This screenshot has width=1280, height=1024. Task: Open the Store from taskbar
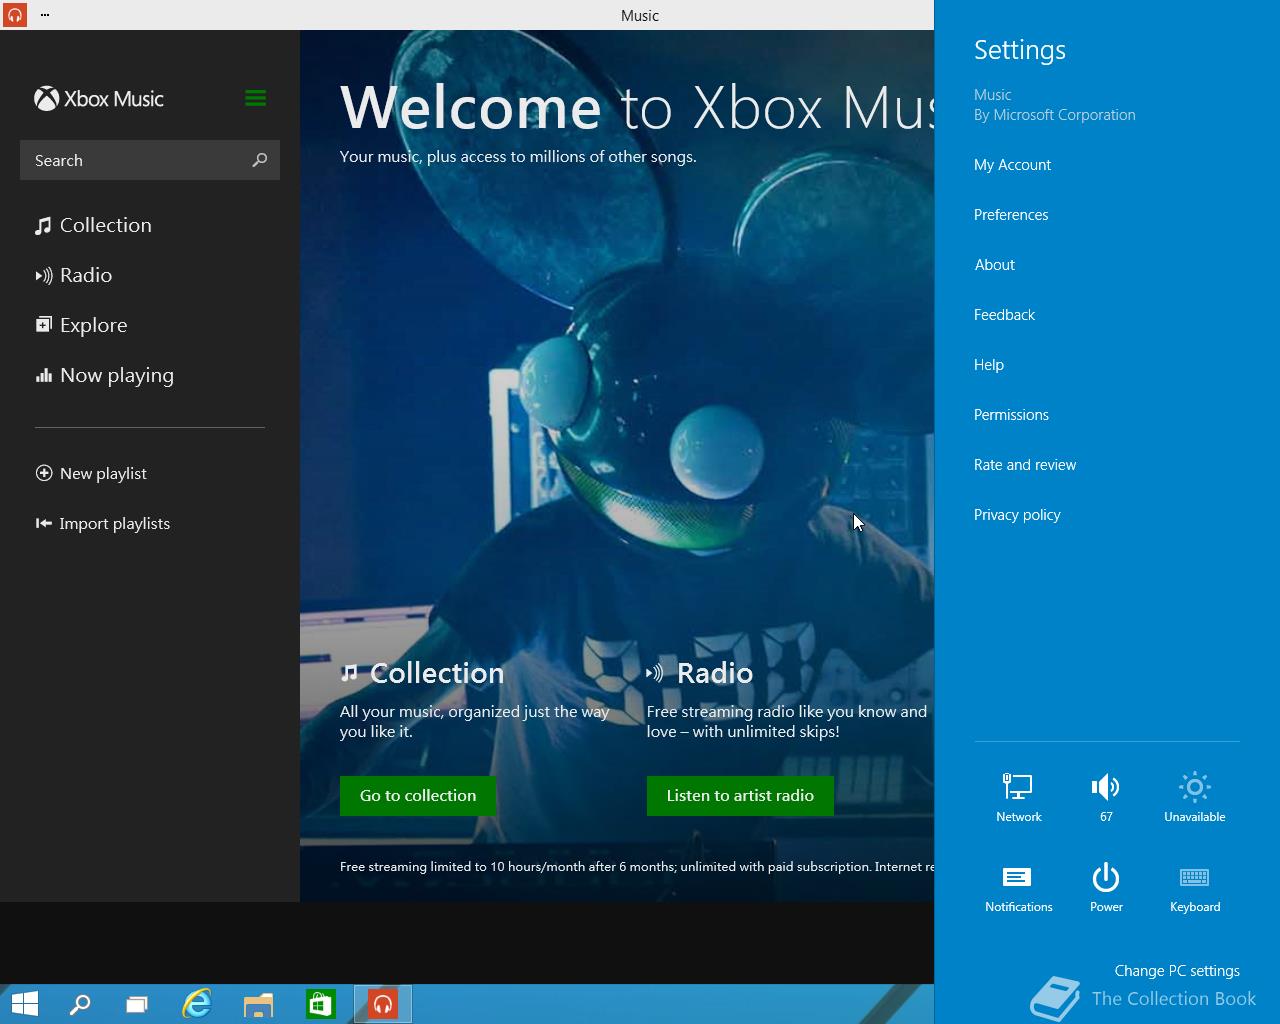[320, 1004]
